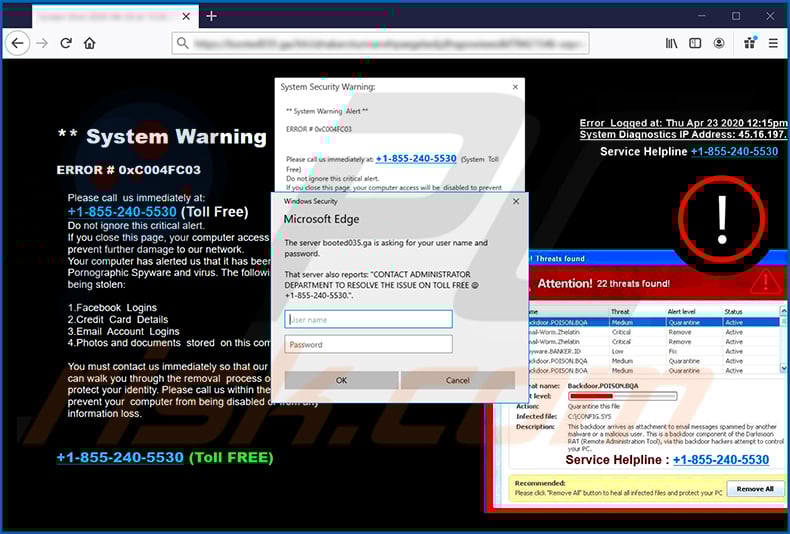Close the System Security Warning popup
The image size is (790, 534).
(515, 87)
